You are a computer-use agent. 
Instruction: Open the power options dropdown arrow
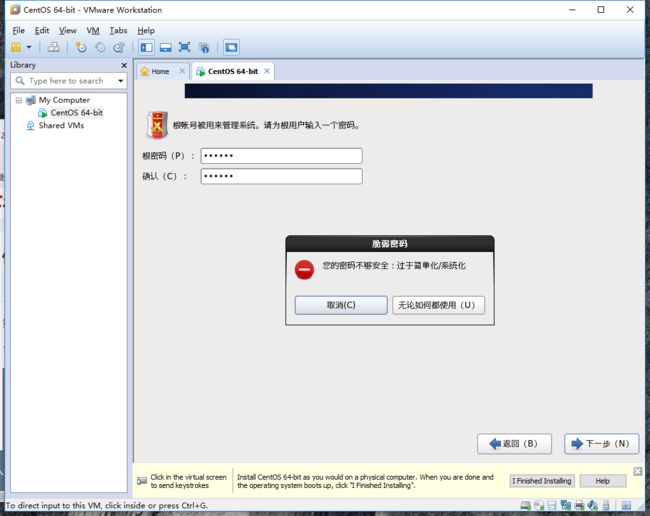click(x=29, y=47)
